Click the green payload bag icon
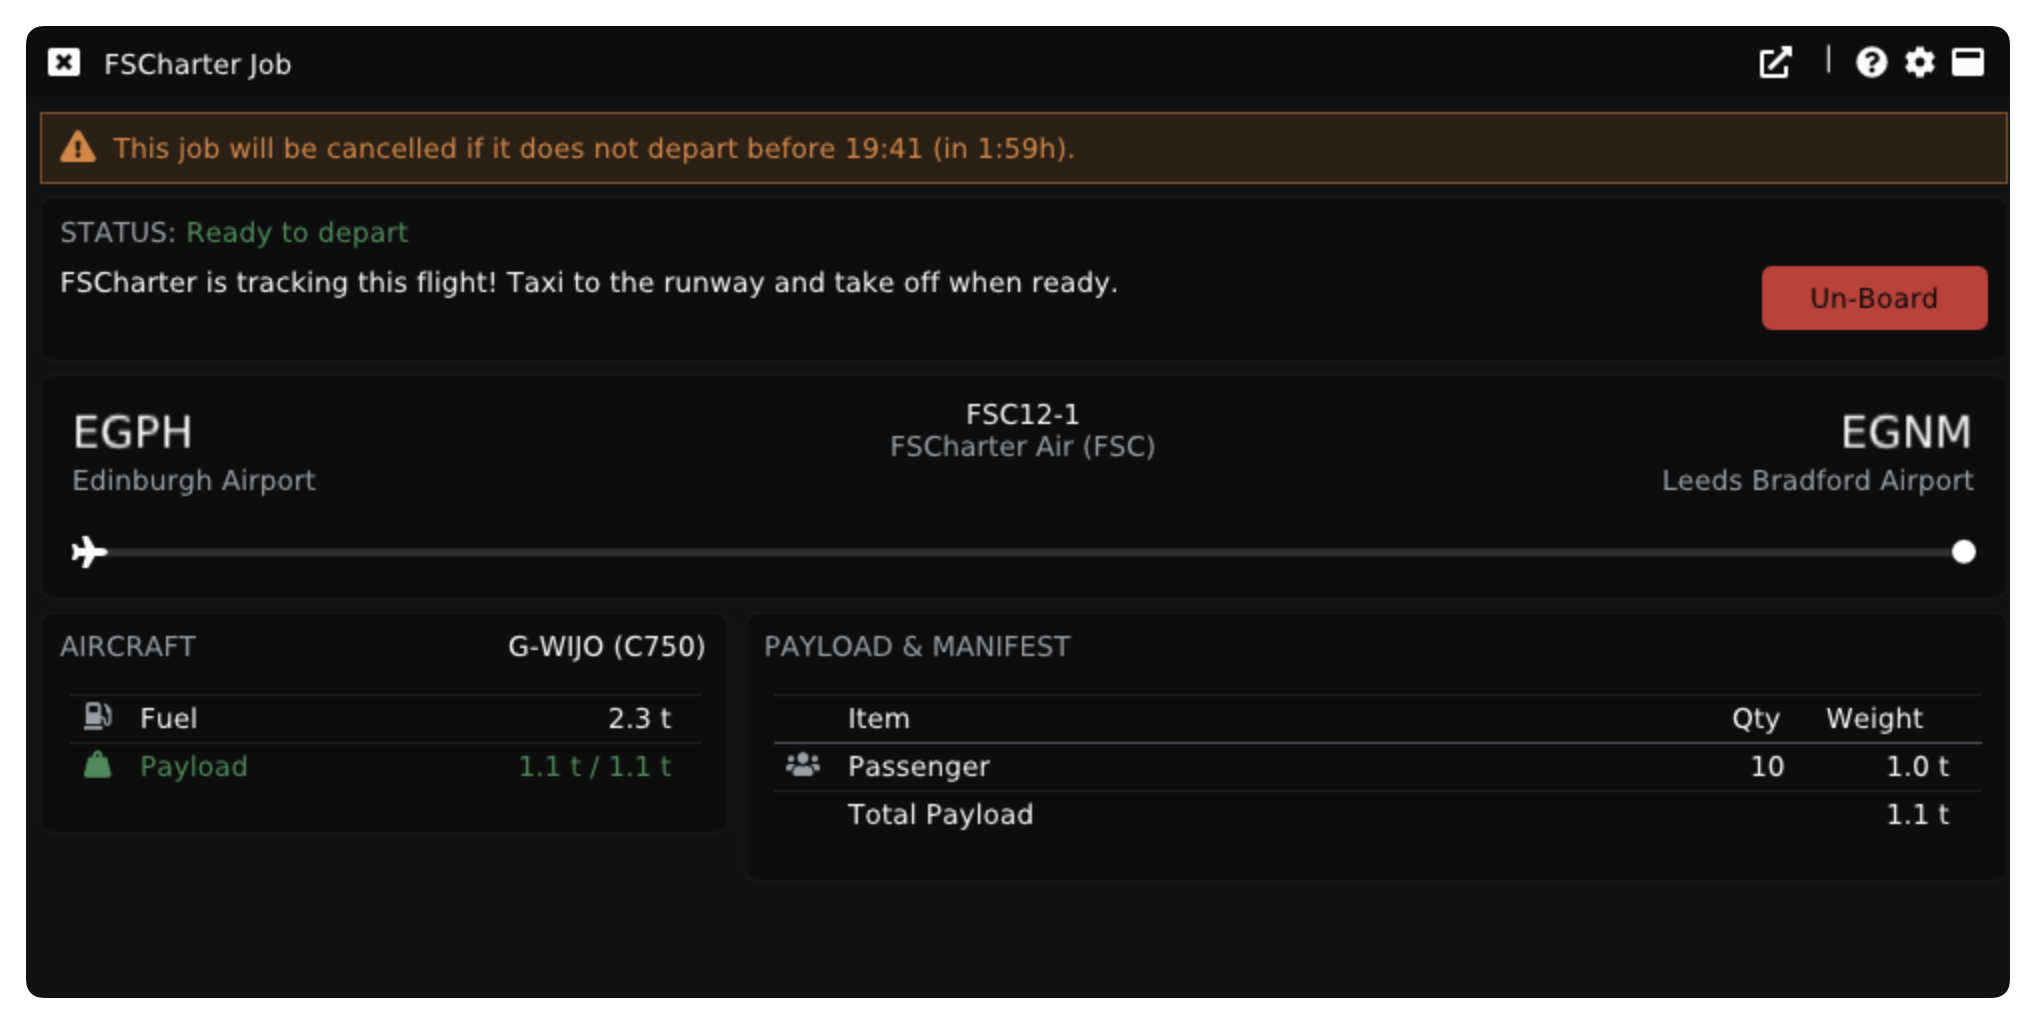Screen dimensions: 2036x1024 pyautogui.click(x=97, y=765)
